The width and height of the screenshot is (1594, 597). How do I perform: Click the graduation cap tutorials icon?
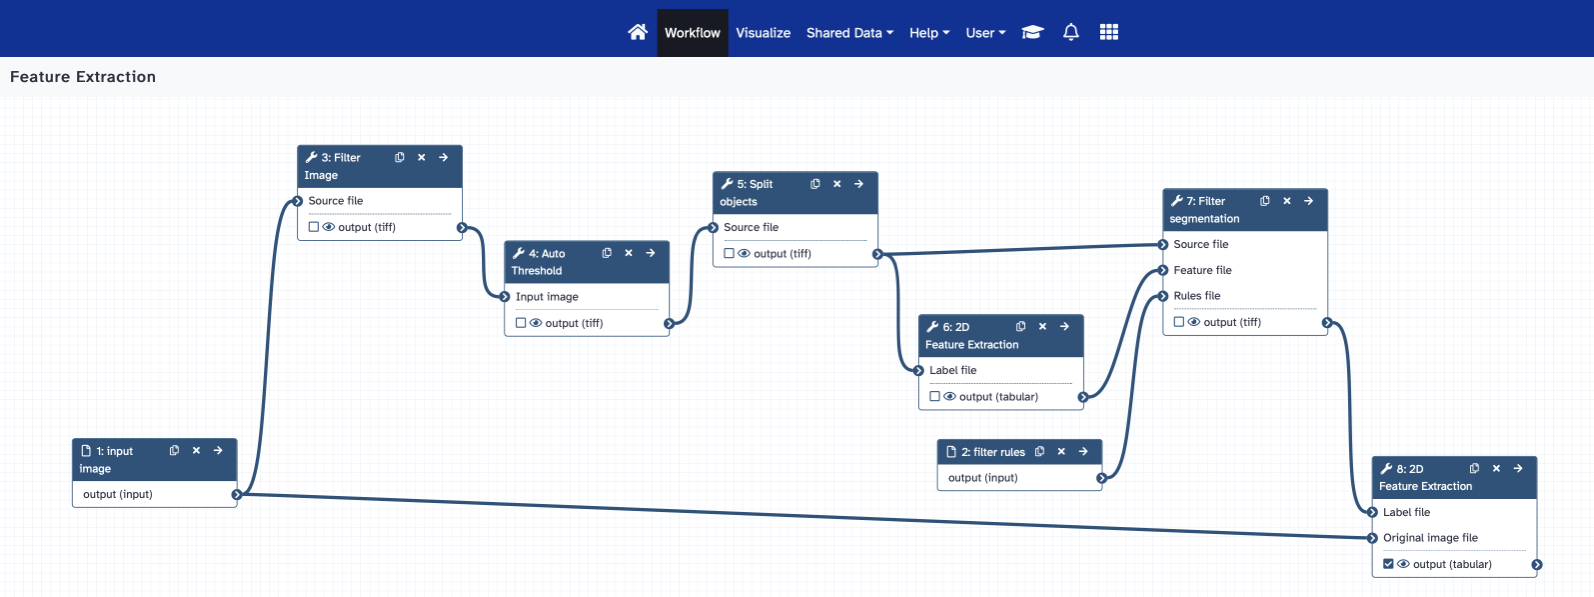tap(1032, 32)
